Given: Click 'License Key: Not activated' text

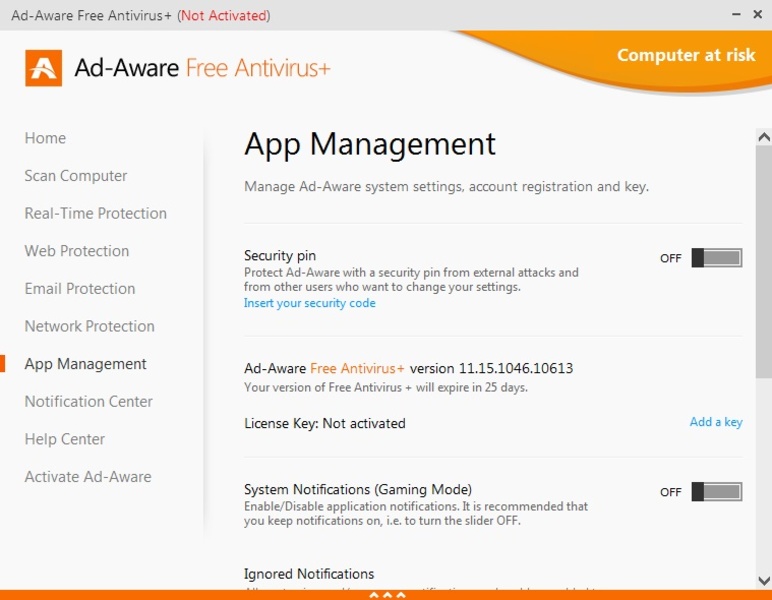Looking at the screenshot, I should (x=325, y=423).
